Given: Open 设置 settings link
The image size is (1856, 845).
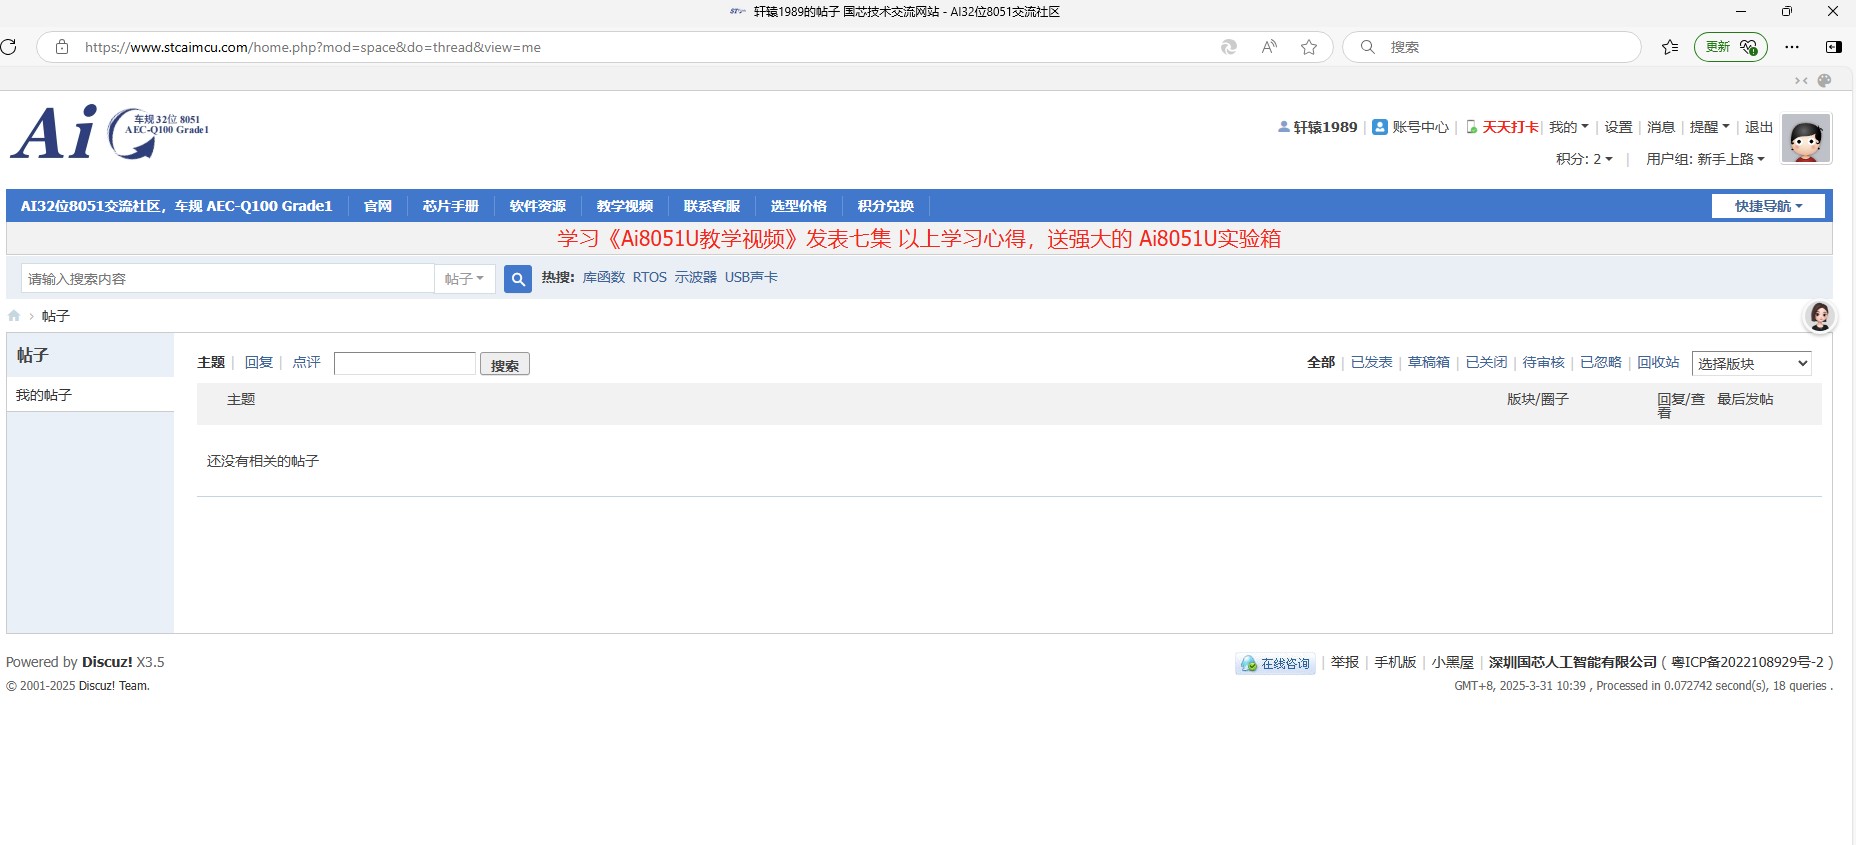Looking at the screenshot, I should point(1618,127).
